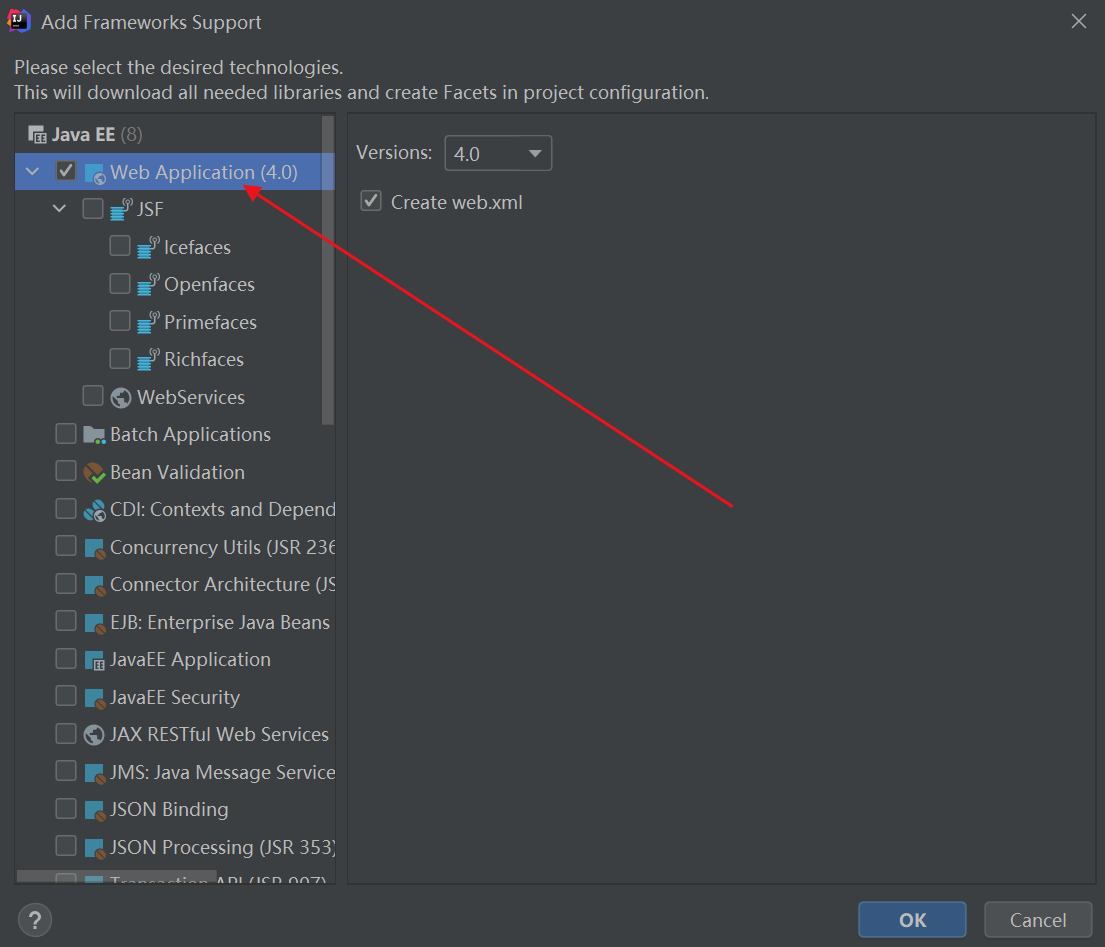Collapse the Web Application tree node
The height and width of the screenshot is (947, 1105).
(x=32, y=171)
